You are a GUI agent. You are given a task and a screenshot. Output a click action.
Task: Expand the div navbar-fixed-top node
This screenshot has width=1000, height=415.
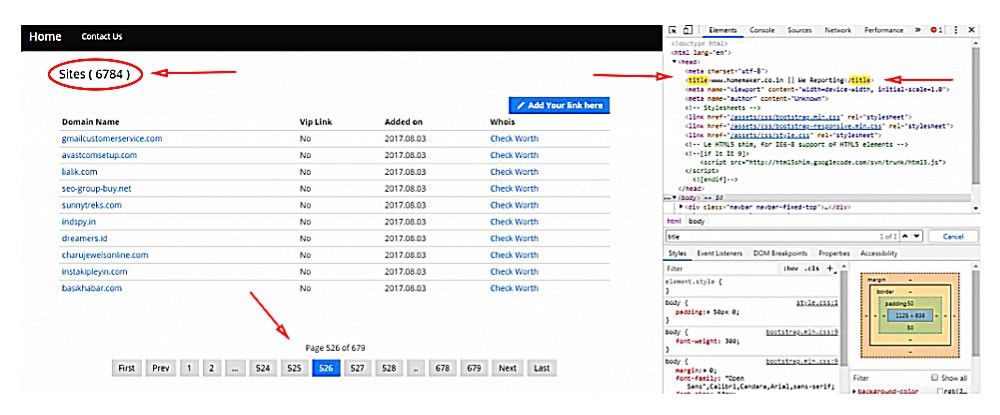tap(682, 207)
